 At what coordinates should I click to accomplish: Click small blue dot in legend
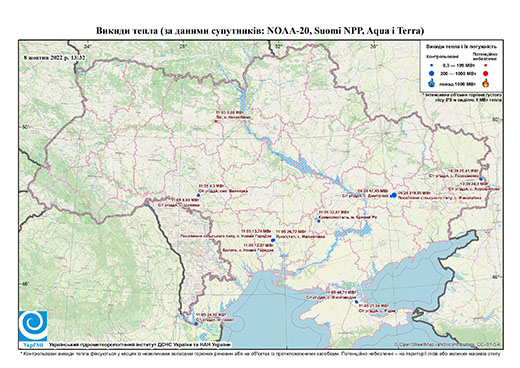click(x=432, y=66)
